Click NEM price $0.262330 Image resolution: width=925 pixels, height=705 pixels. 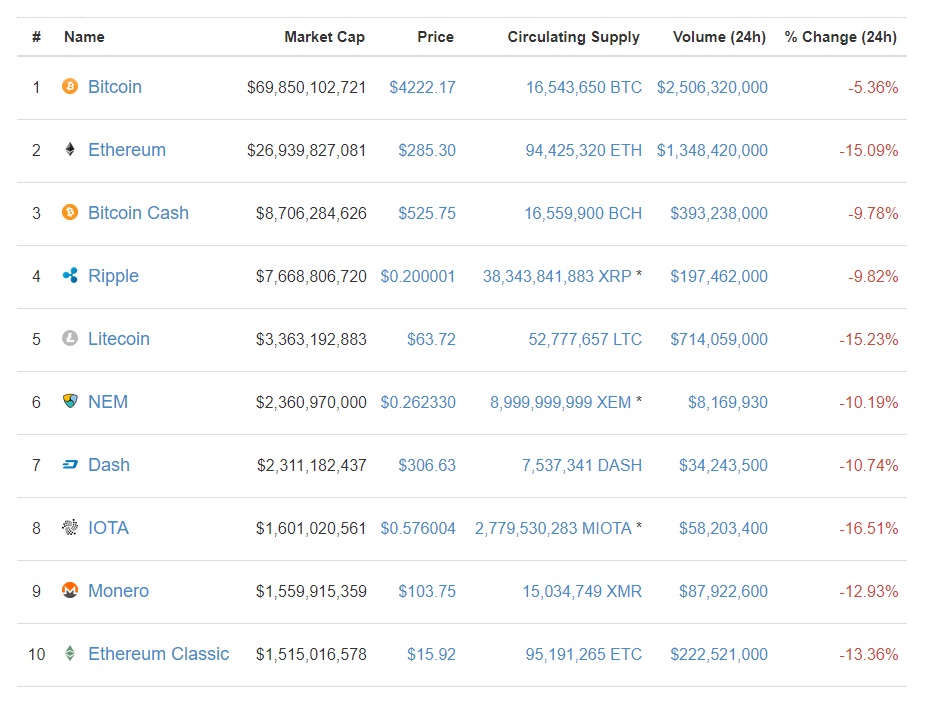point(418,403)
